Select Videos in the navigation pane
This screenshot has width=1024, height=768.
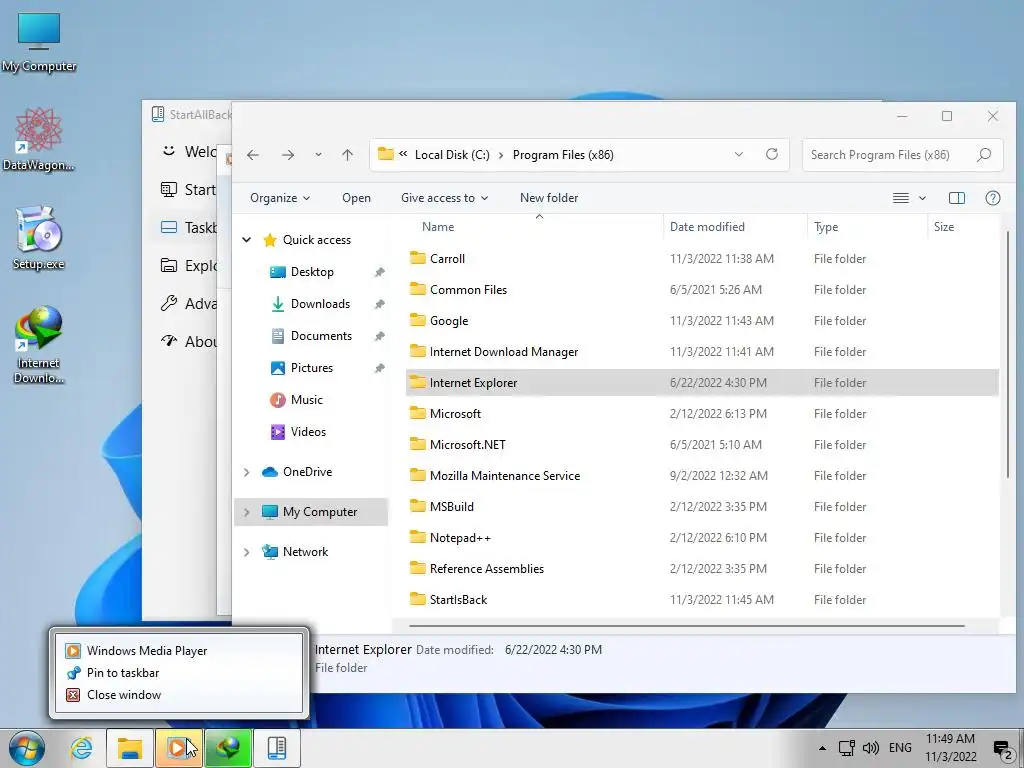[308, 432]
